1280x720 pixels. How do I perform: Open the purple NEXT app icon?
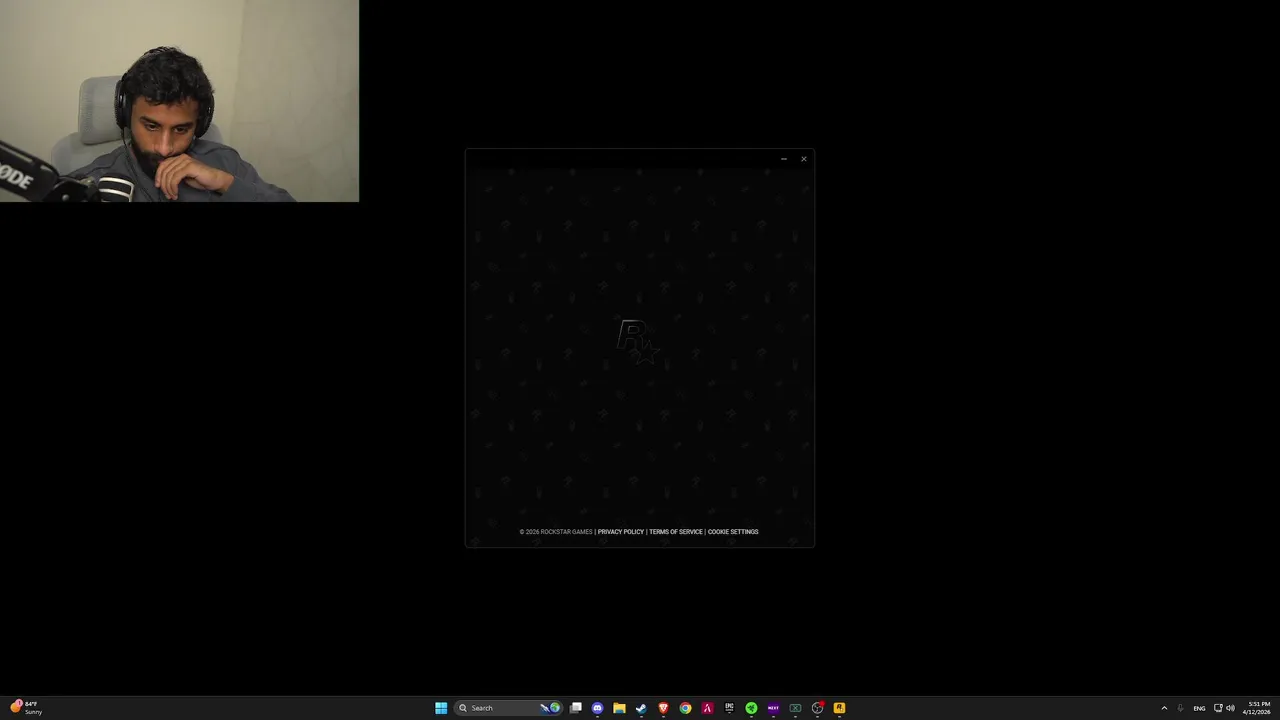pos(773,708)
